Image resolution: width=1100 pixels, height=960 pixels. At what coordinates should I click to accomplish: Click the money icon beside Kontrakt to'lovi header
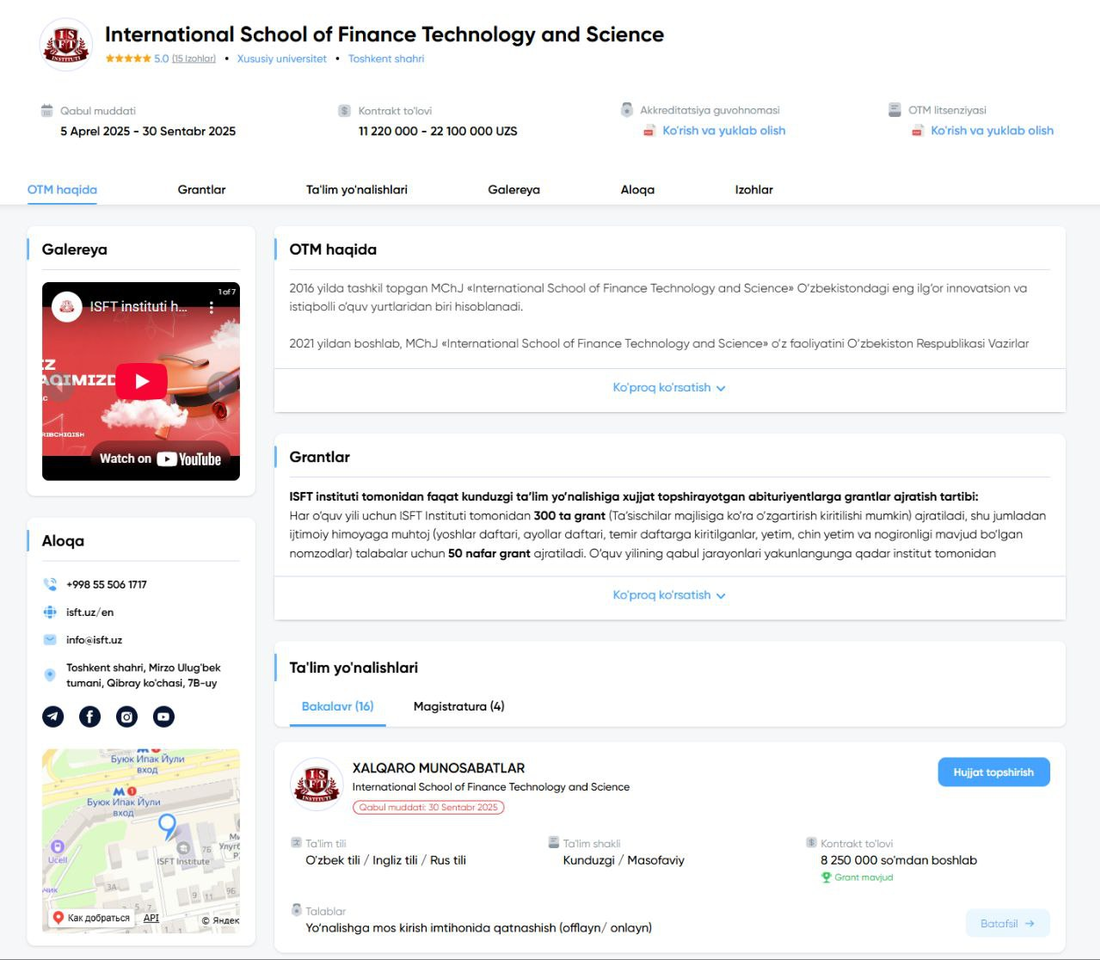[x=344, y=110]
